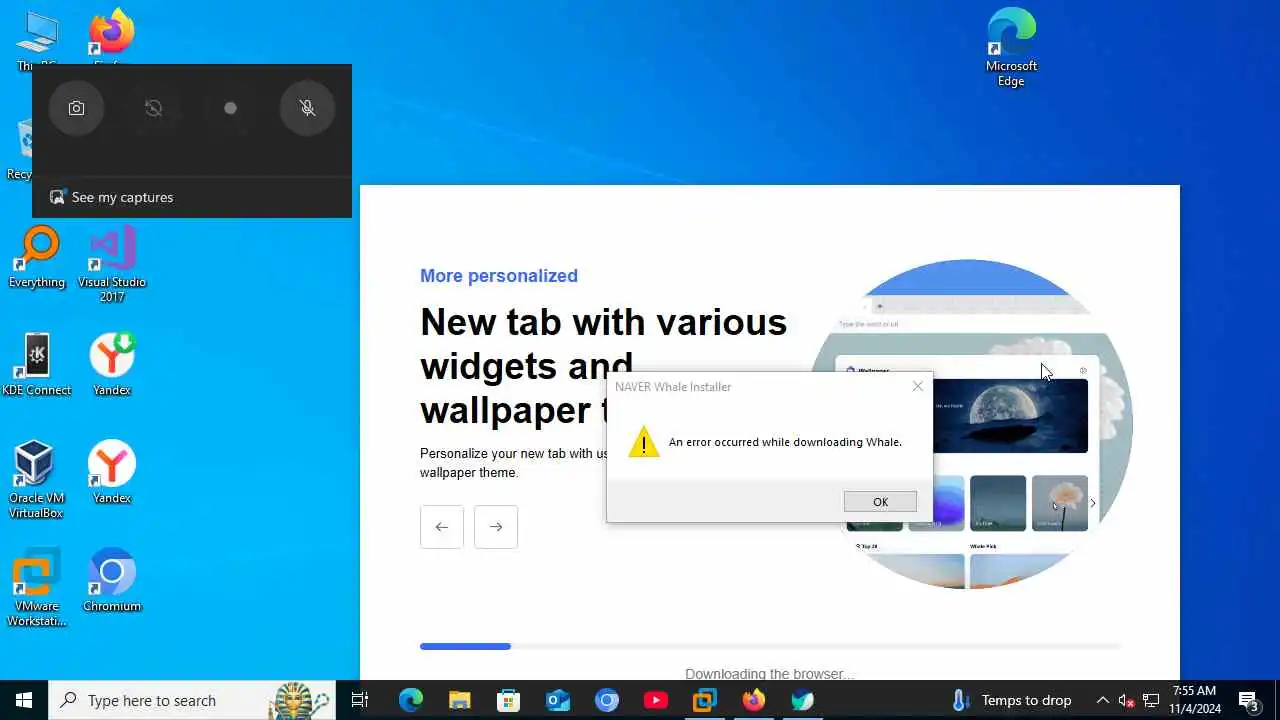Open the Visual Studio 2017 desktop shortcut
Screen dimensions: 1280x720
click(x=112, y=265)
